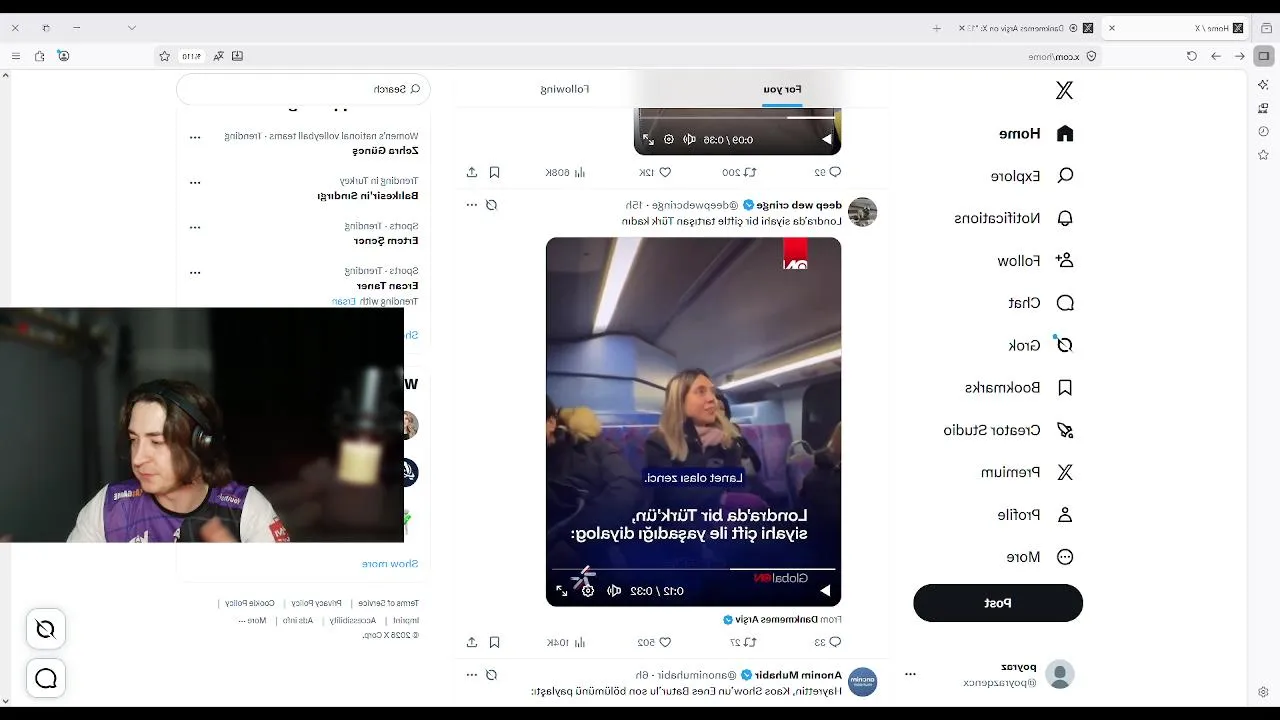The width and height of the screenshot is (1280, 720).
Task: Play the 0:09 / 0:36 video
Action: click(825, 140)
